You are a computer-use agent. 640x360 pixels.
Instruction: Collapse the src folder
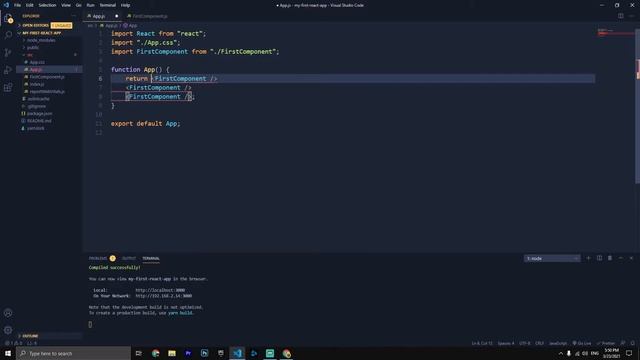tap(30, 55)
